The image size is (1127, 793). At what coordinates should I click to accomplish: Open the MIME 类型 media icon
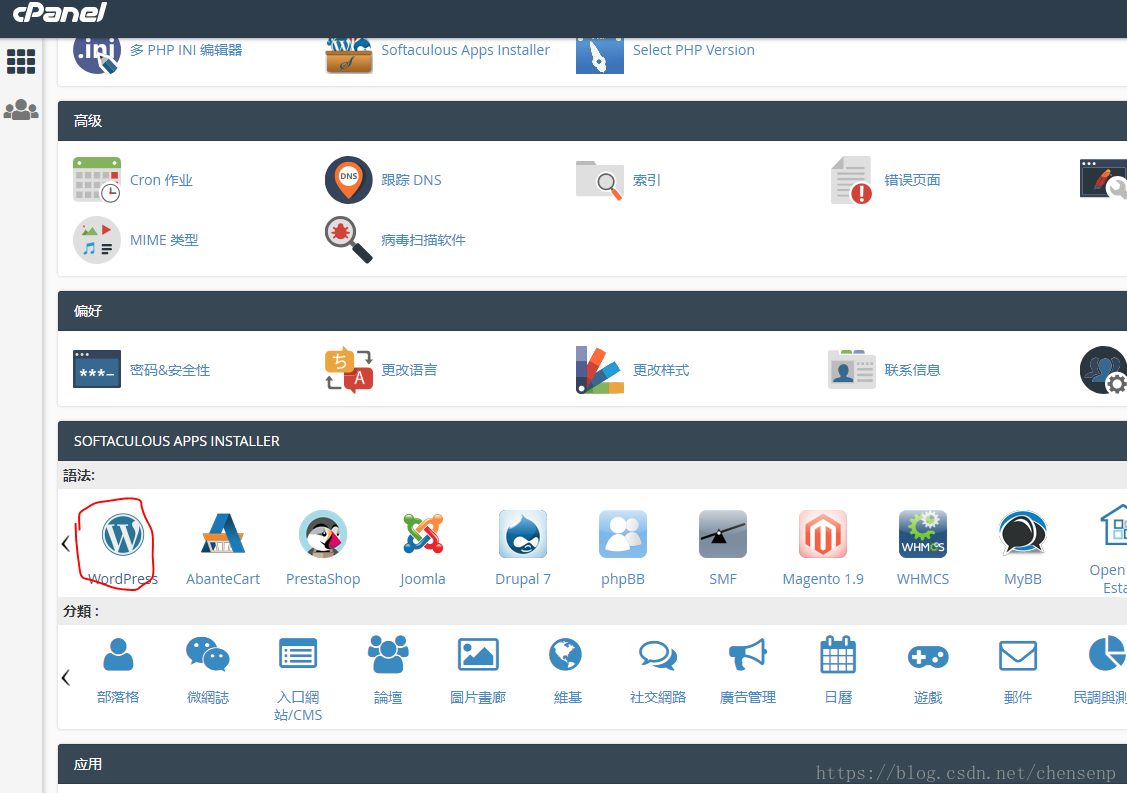97,240
